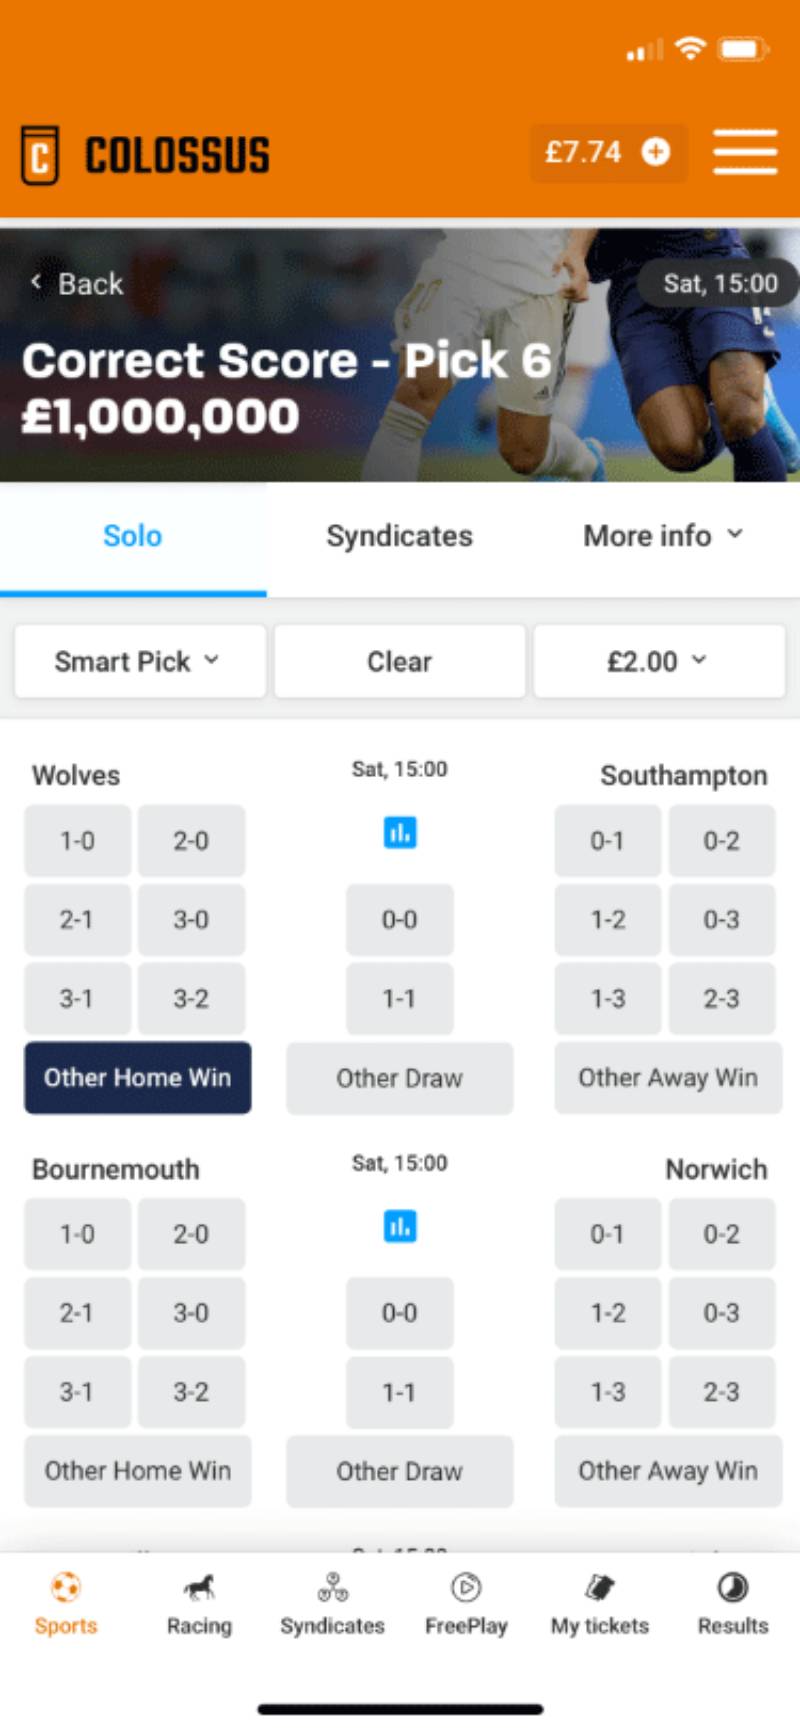Screen dimensions: 800x1732
Task: Go to Racing in bottom navigation
Action: pos(199,1604)
